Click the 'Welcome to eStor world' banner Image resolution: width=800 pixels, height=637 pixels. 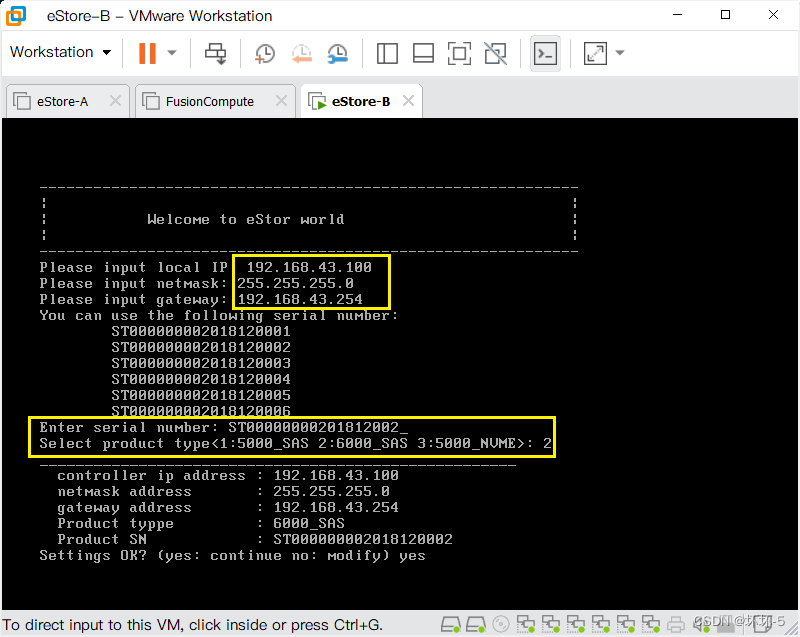(x=245, y=219)
